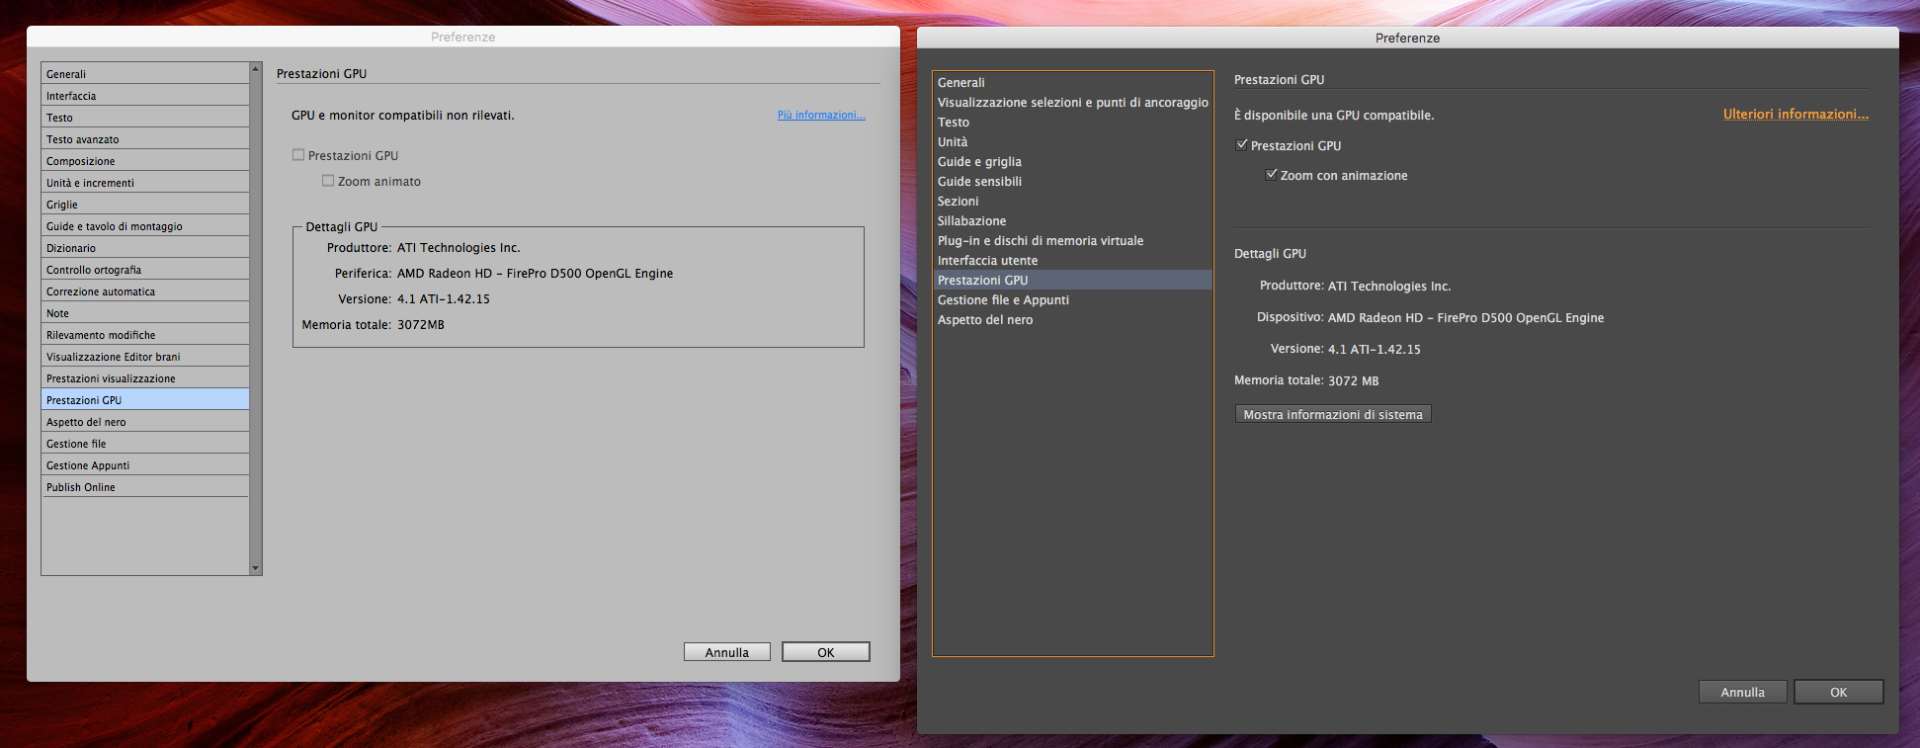Open Controllo ortografia preferences
Screen dimensions: 1920x748
coord(145,270)
